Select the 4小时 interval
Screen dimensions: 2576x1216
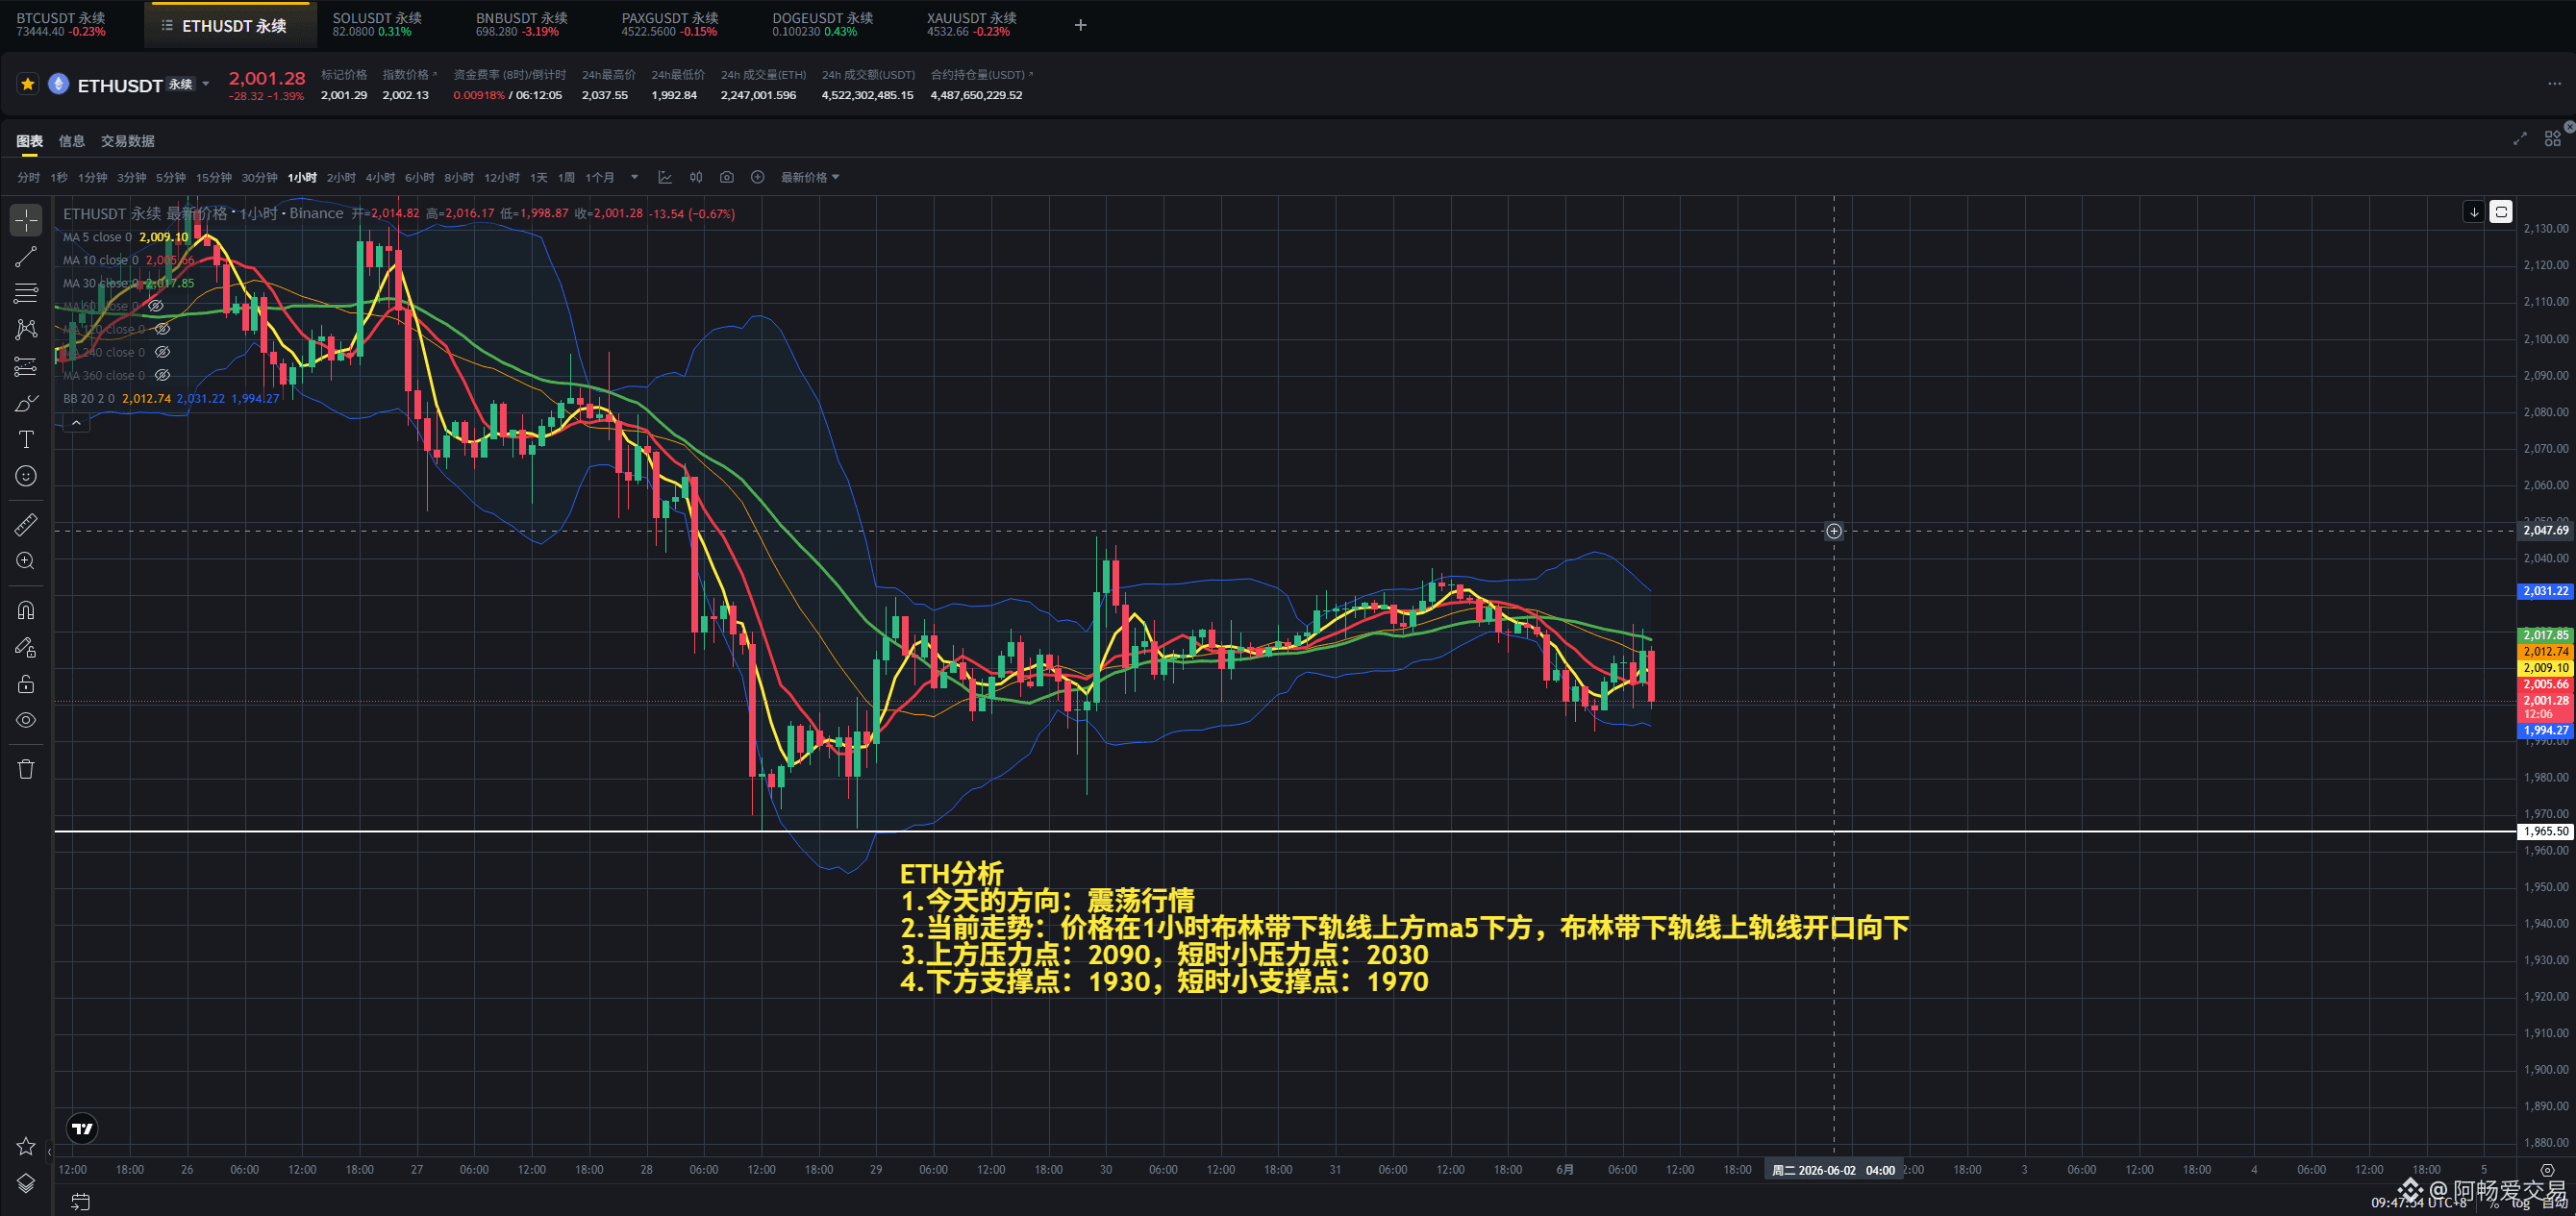(380, 177)
